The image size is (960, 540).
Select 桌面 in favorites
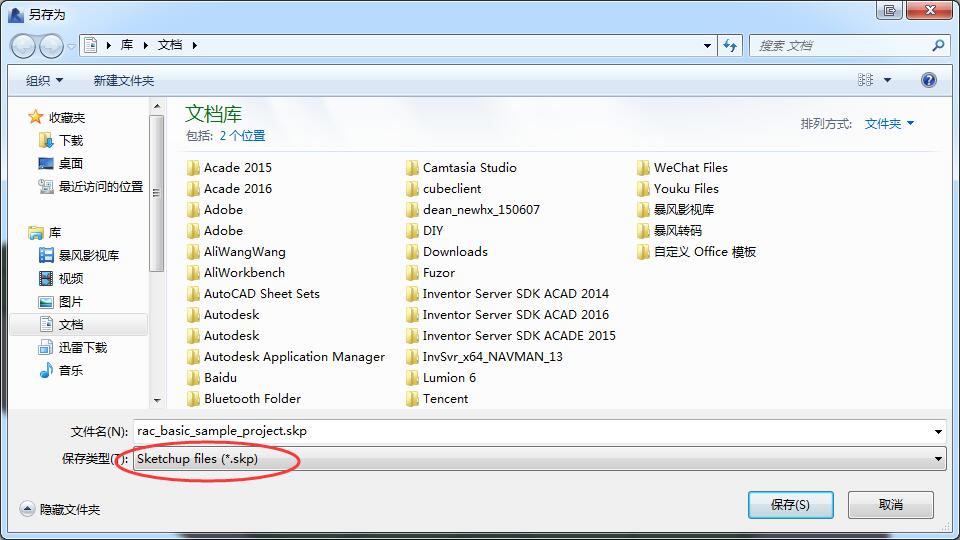coord(61,163)
